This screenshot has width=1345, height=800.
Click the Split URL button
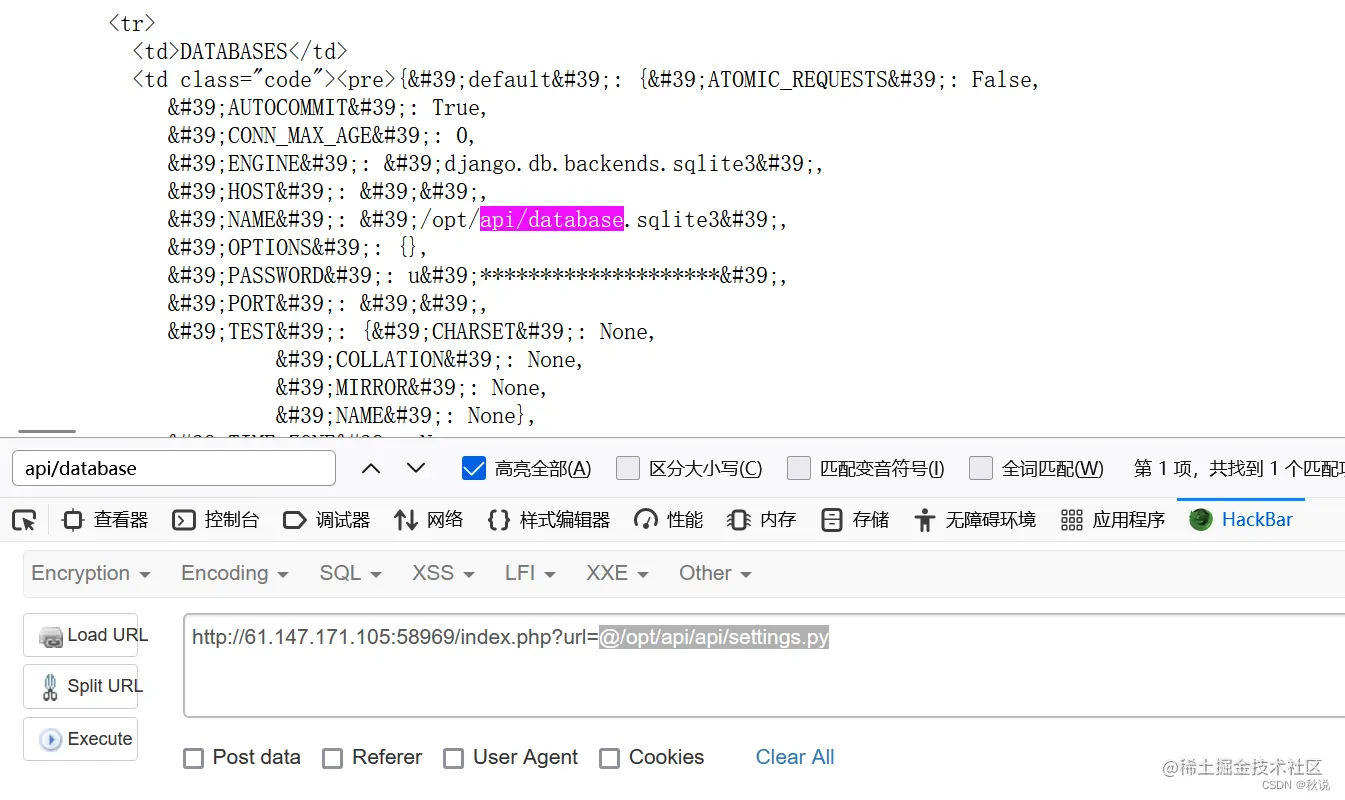(x=81, y=686)
